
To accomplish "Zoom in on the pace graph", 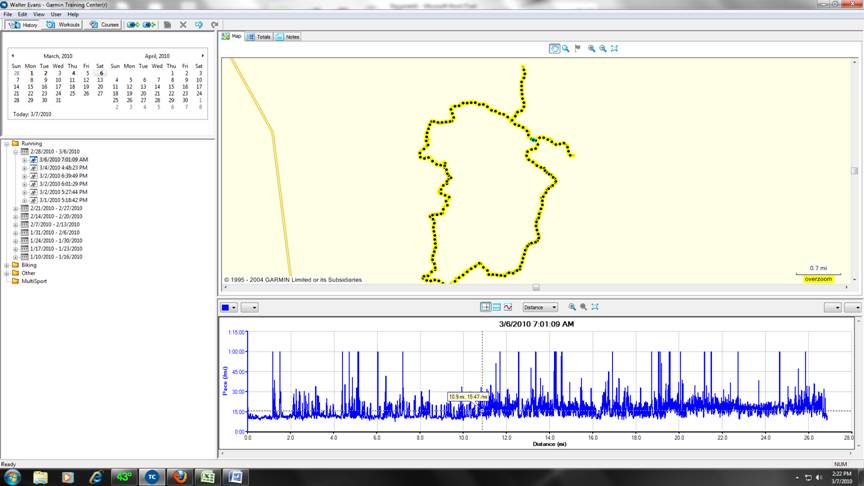I will 572,307.
